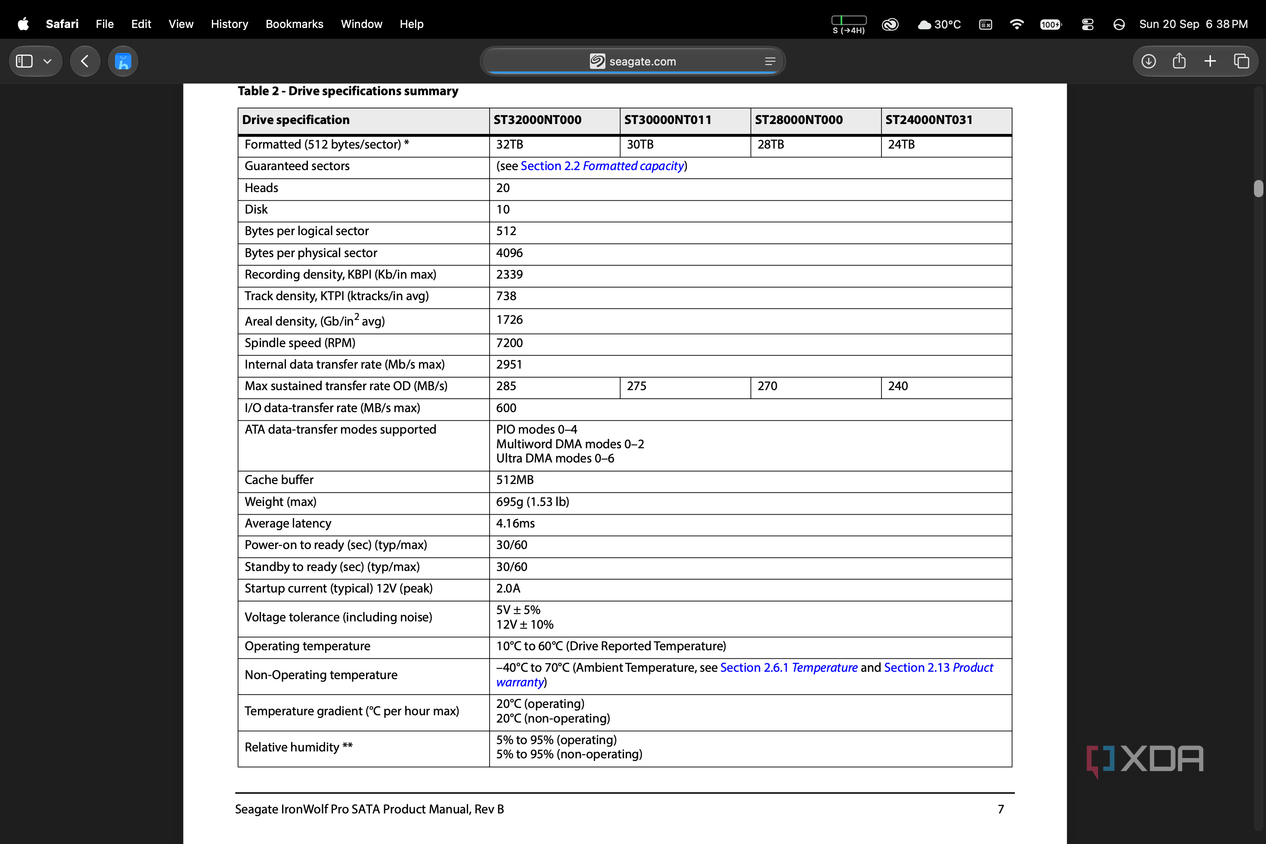Click the Focus/Do Not Disturb icon
Viewport: 1266px width, 844px height.
tap(1118, 24)
